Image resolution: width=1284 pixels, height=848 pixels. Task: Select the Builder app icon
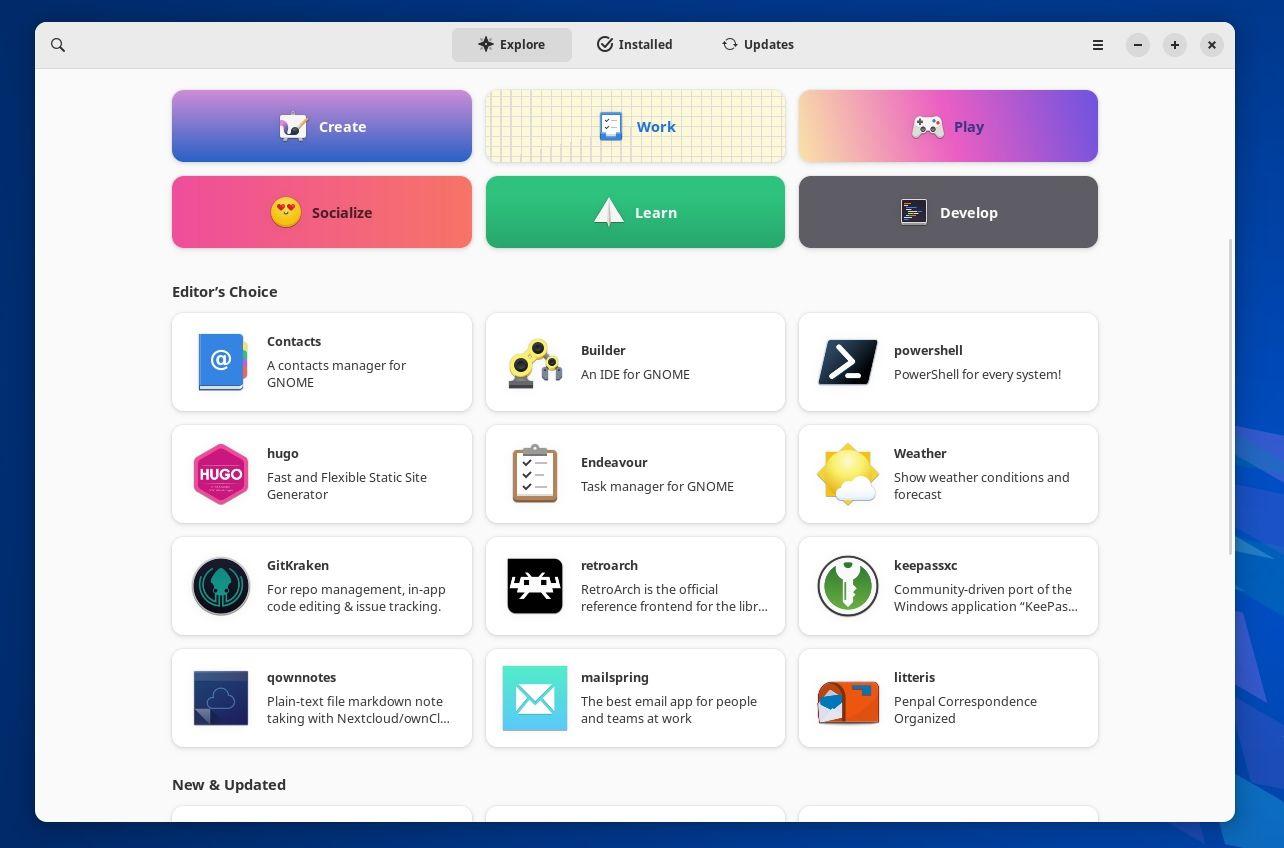[x=534, y=362]
